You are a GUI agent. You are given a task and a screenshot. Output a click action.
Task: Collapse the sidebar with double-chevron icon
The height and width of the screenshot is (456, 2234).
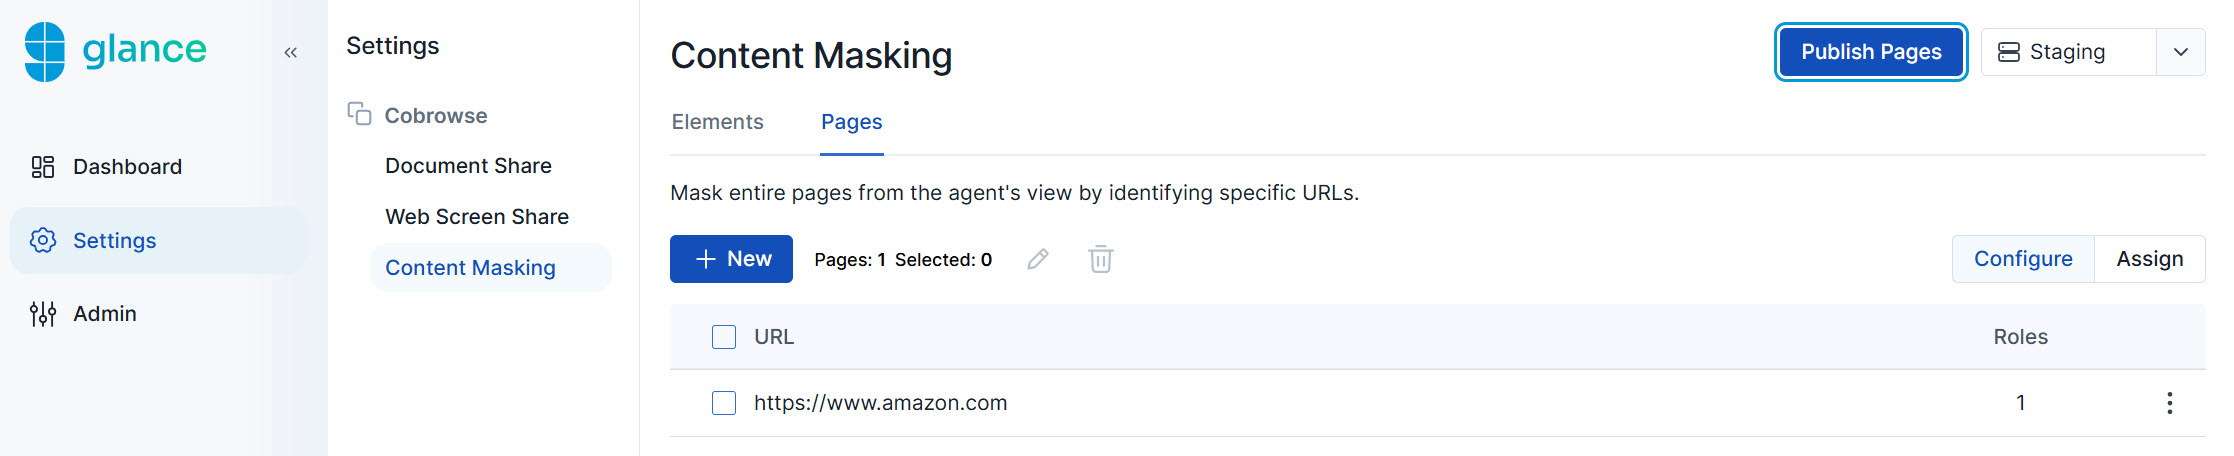[x=290, y=52]
